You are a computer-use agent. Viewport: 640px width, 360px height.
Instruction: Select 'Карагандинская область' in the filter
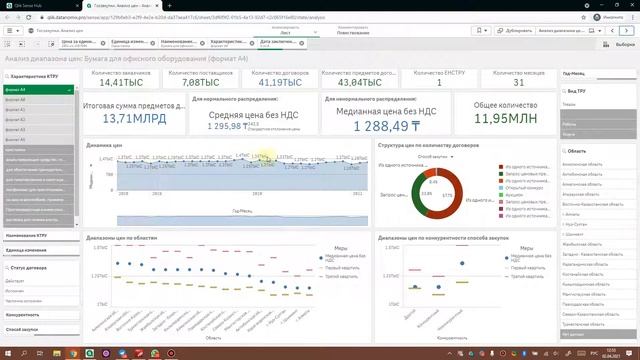click(598, 264)
